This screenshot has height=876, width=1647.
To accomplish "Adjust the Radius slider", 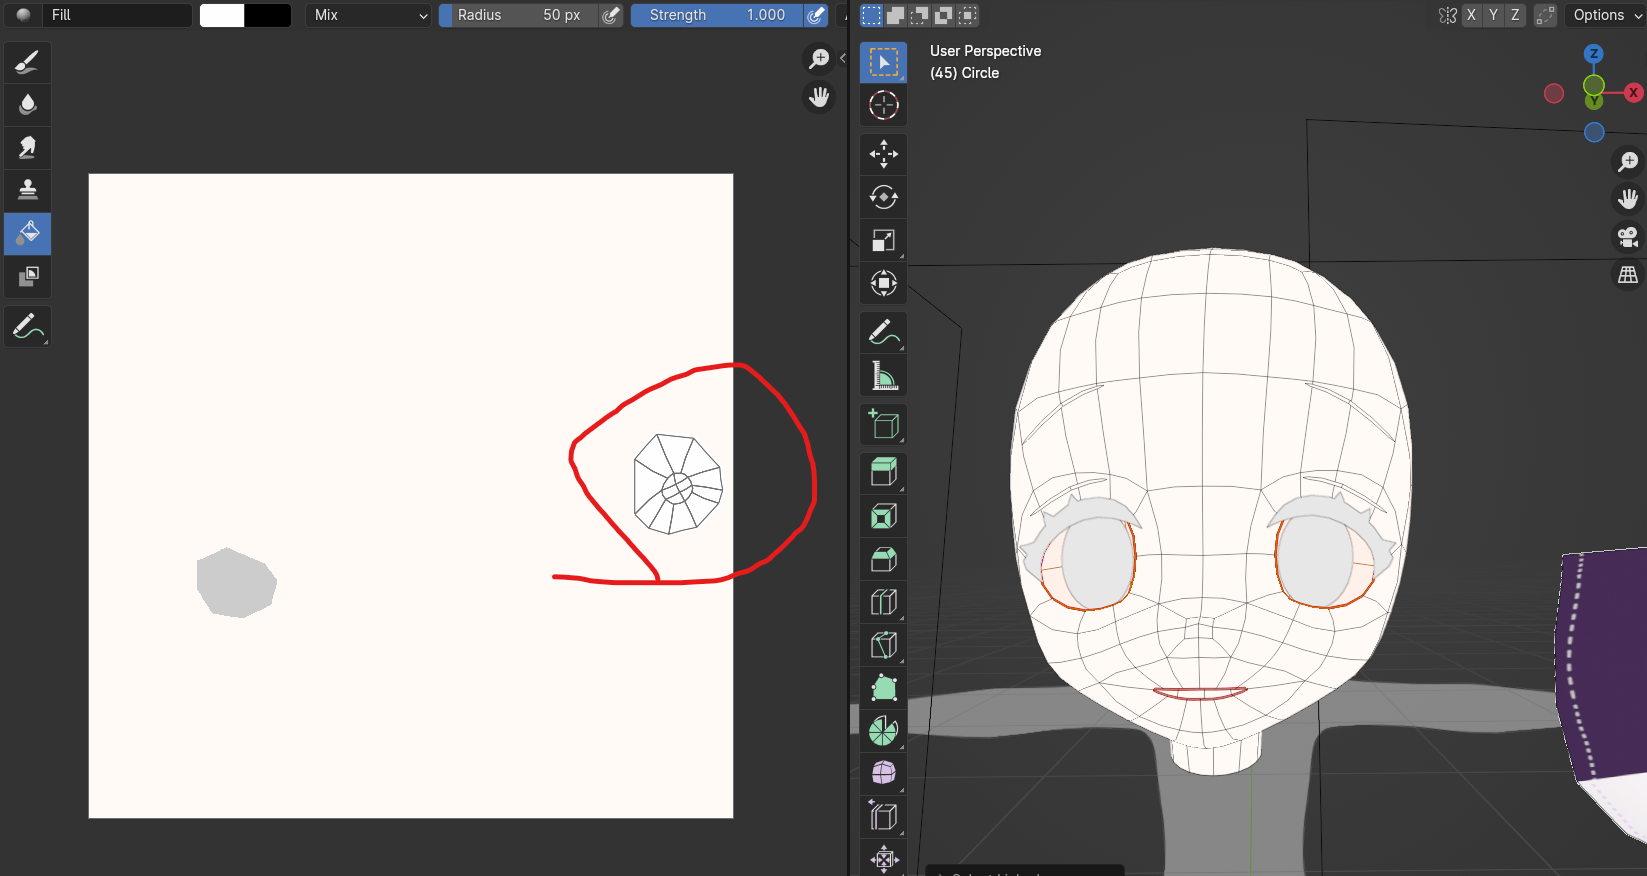I will 519,15.
